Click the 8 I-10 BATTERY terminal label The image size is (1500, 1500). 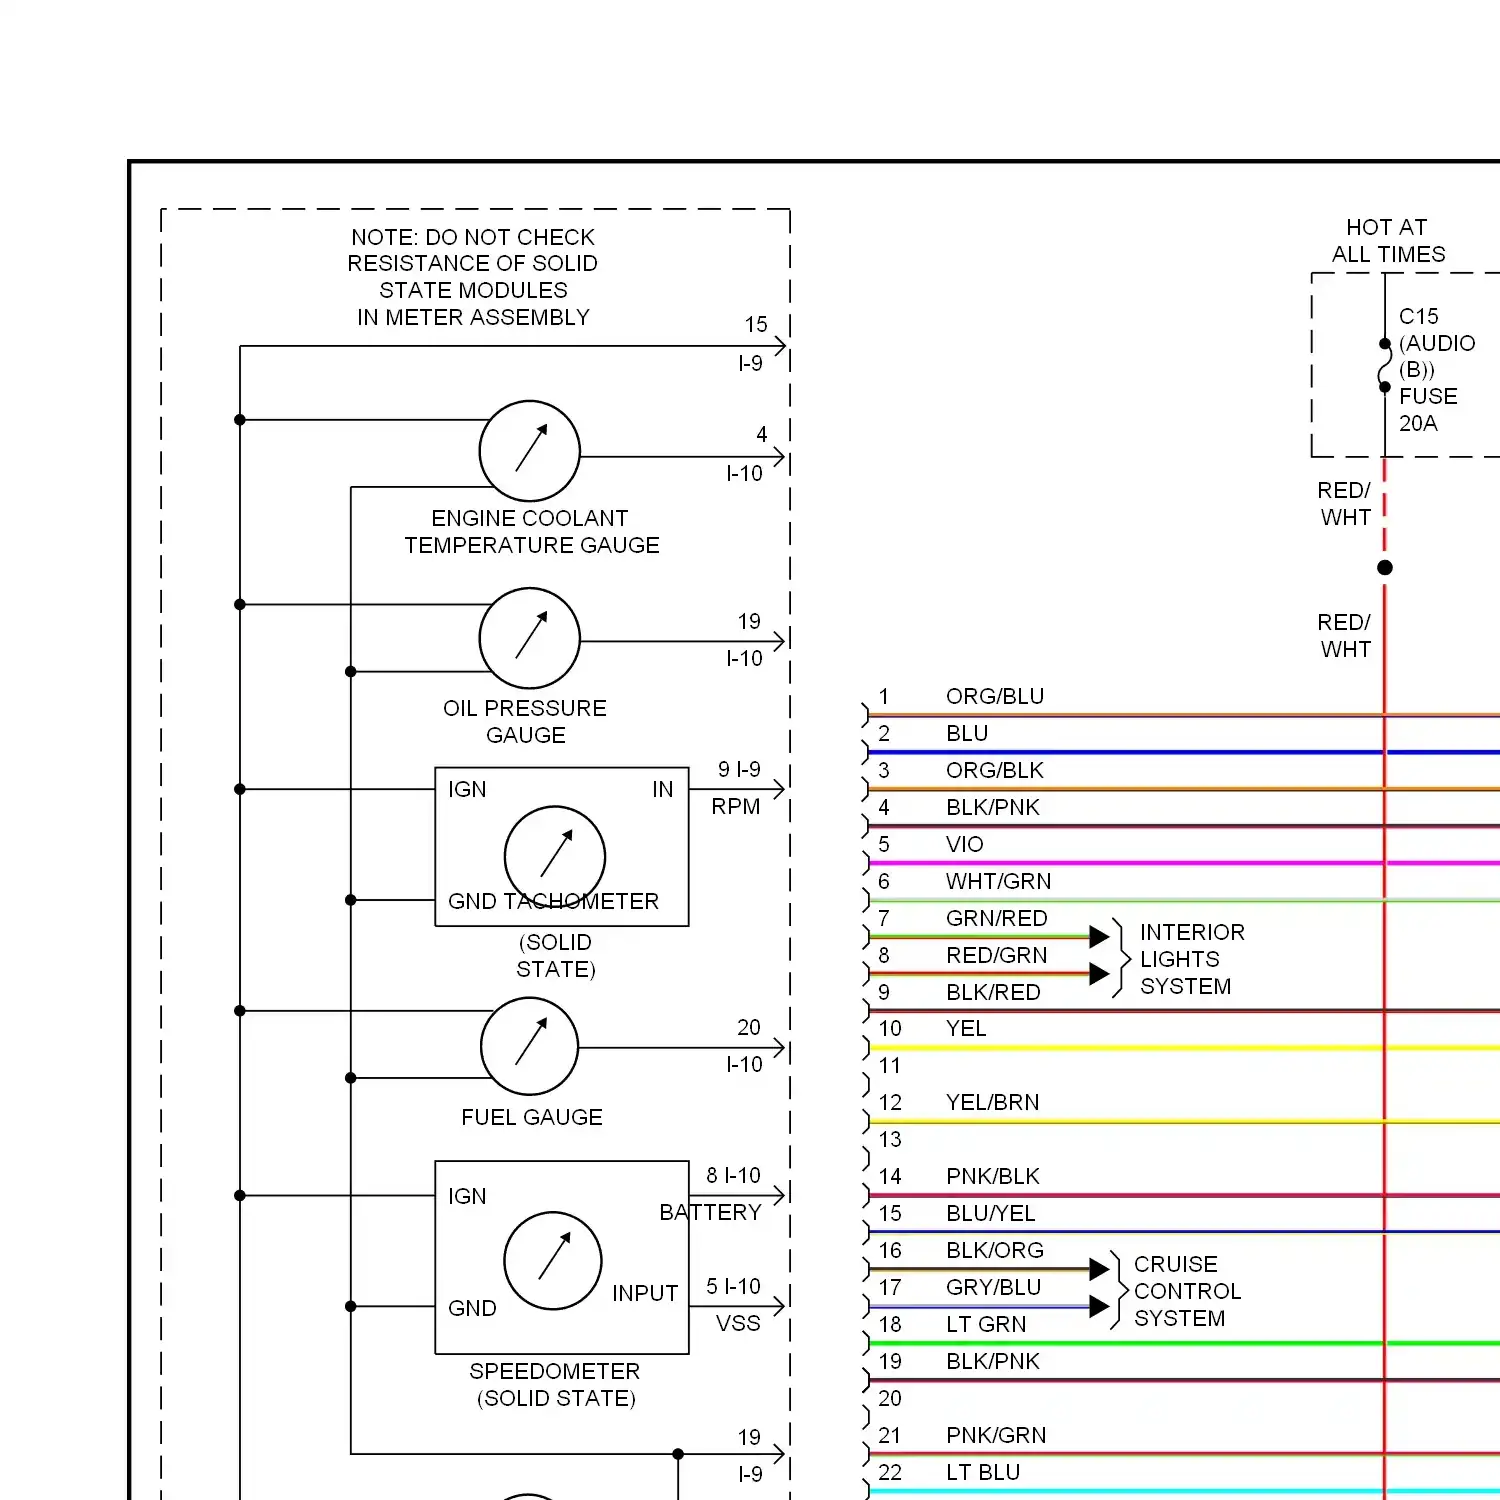(711, 1194)
